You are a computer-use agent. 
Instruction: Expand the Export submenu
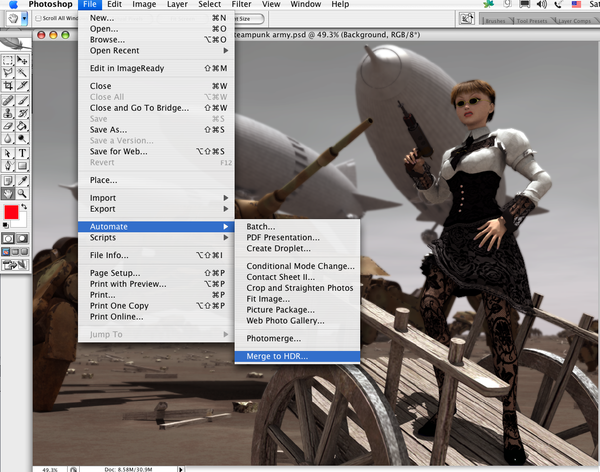coord(156,209)
